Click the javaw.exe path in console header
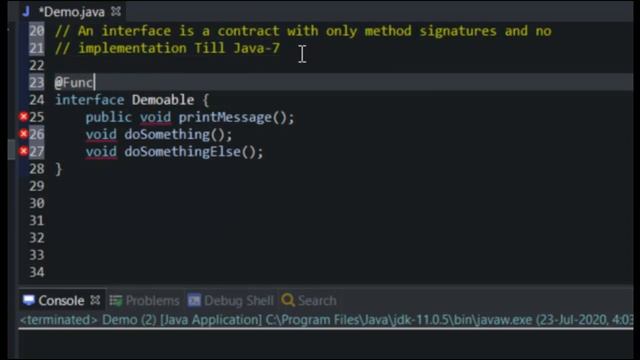The width and height of the screenshot is (640, 360). (x=398, y=320)
